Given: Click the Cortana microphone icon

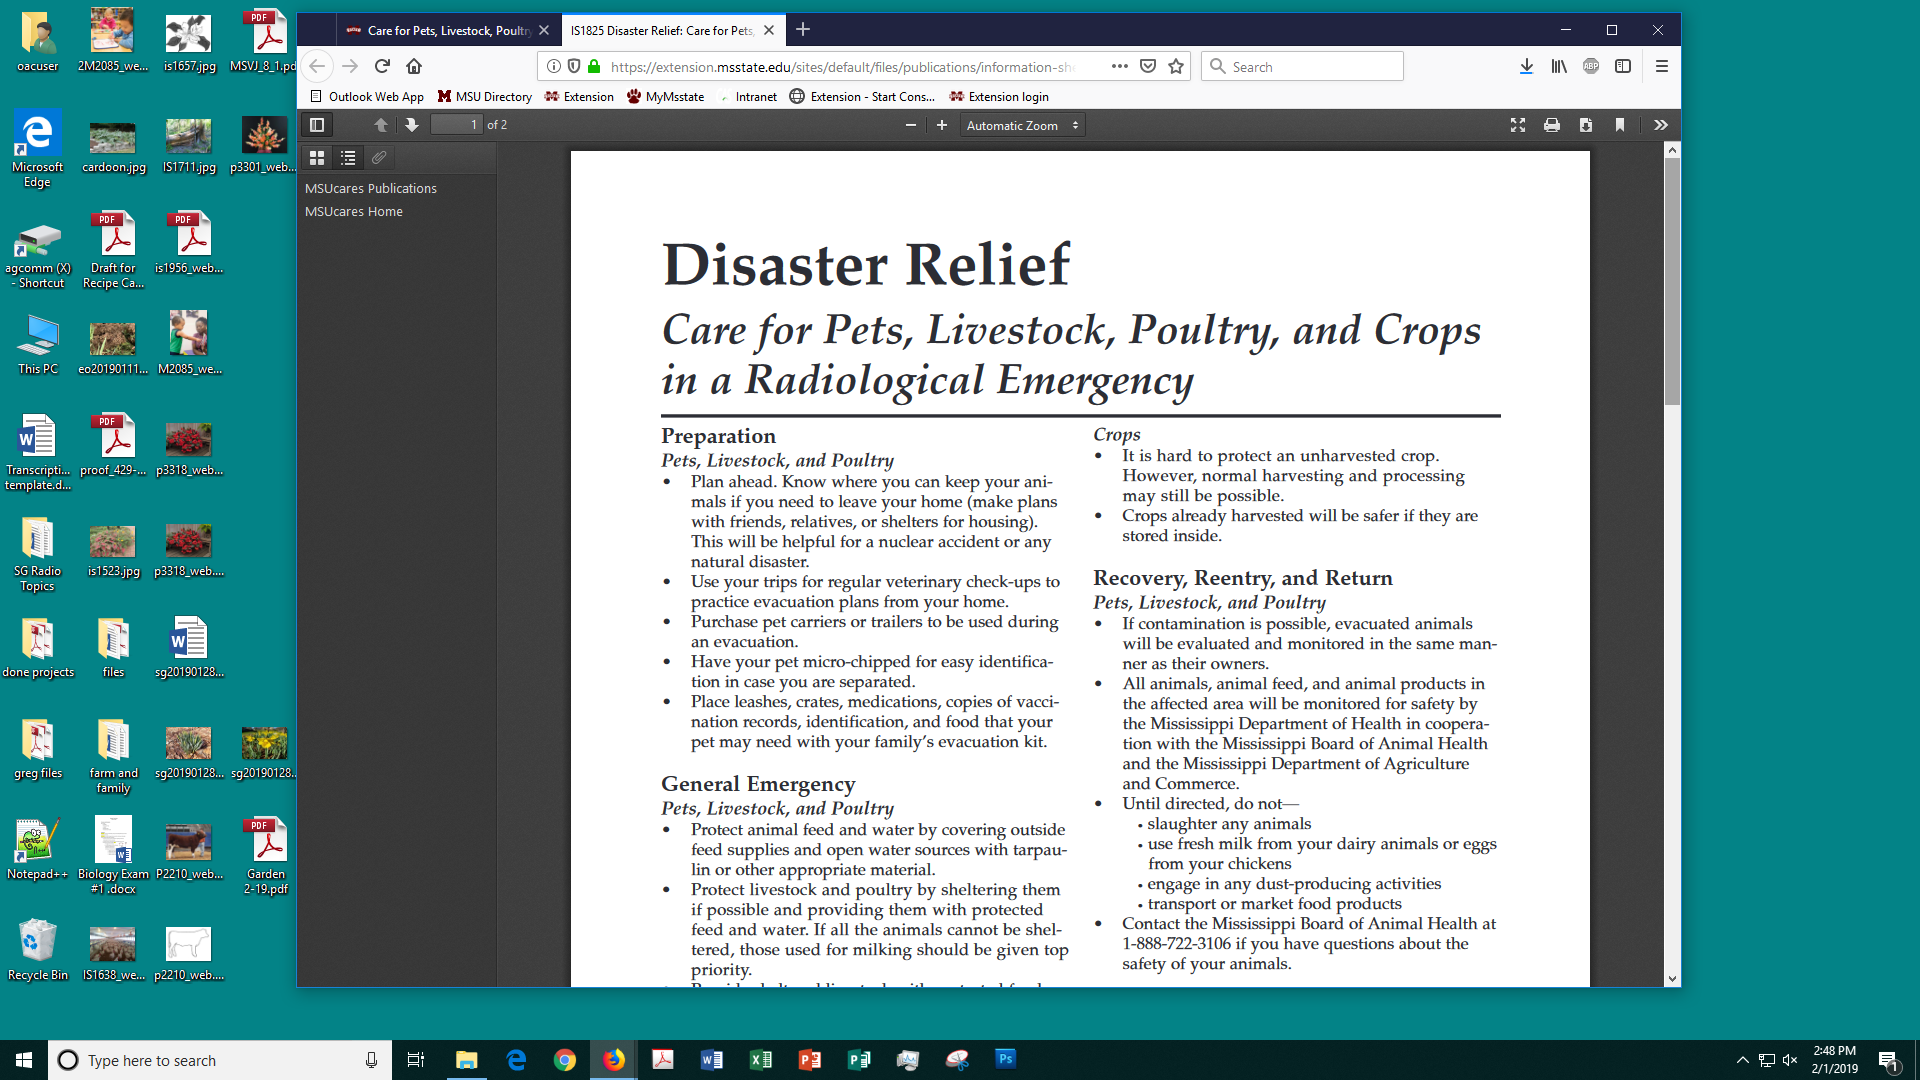Looking at the screenshot, I should click(371, 1060).
